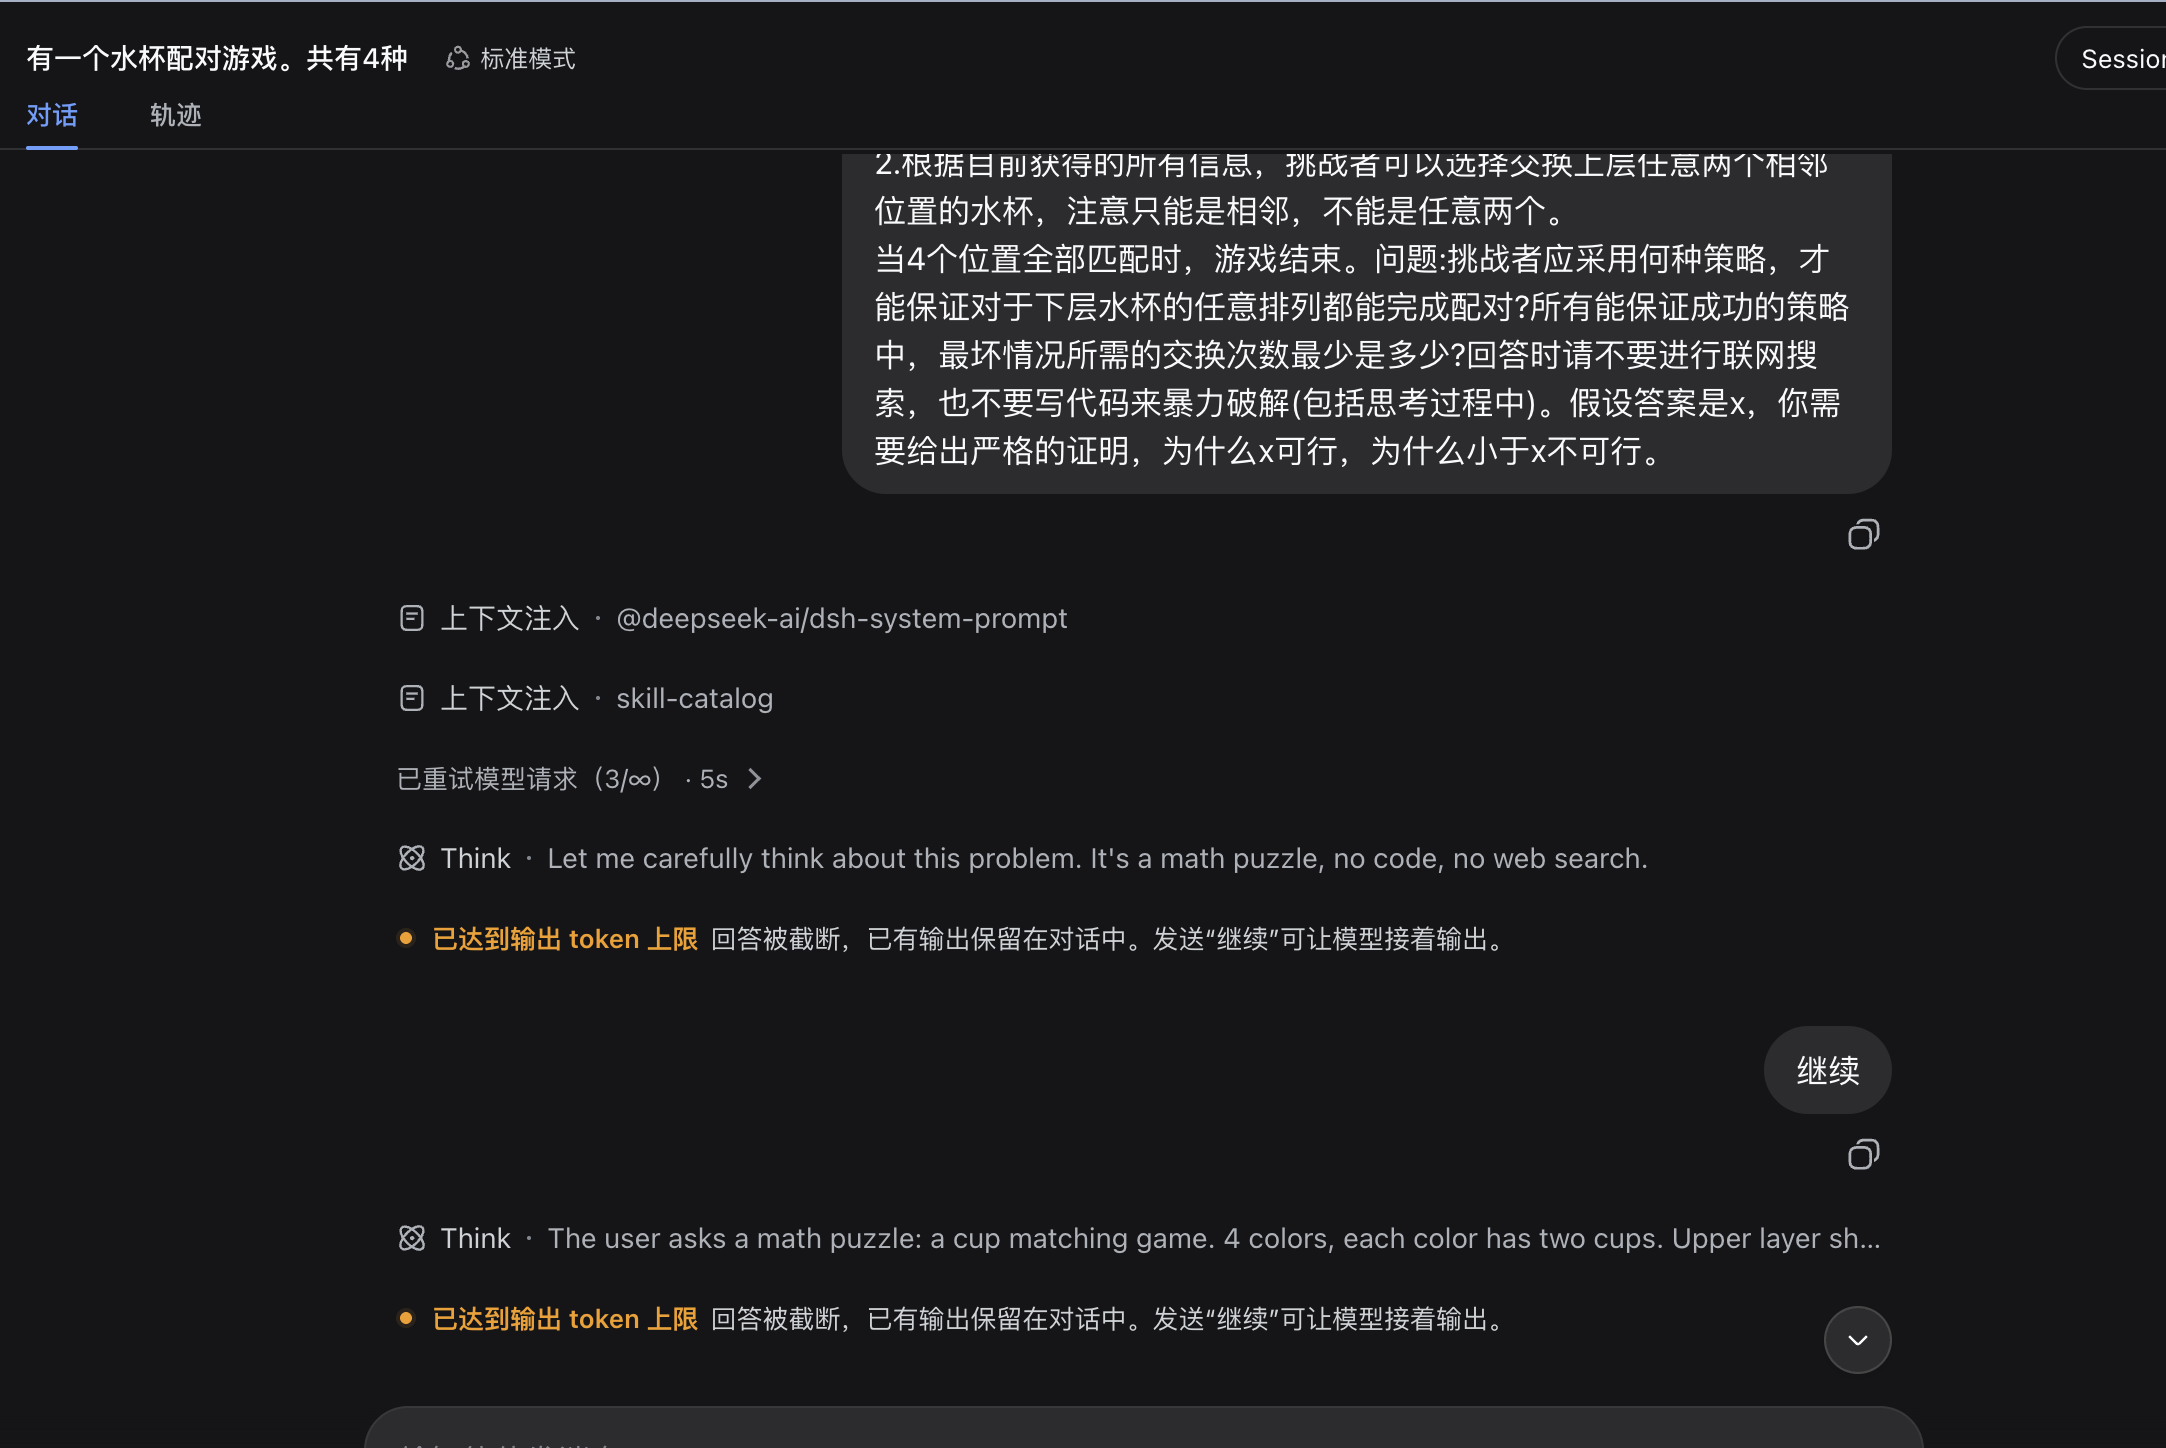Click the context injection icon for dsh-system-prompt

tap(412, 618)
